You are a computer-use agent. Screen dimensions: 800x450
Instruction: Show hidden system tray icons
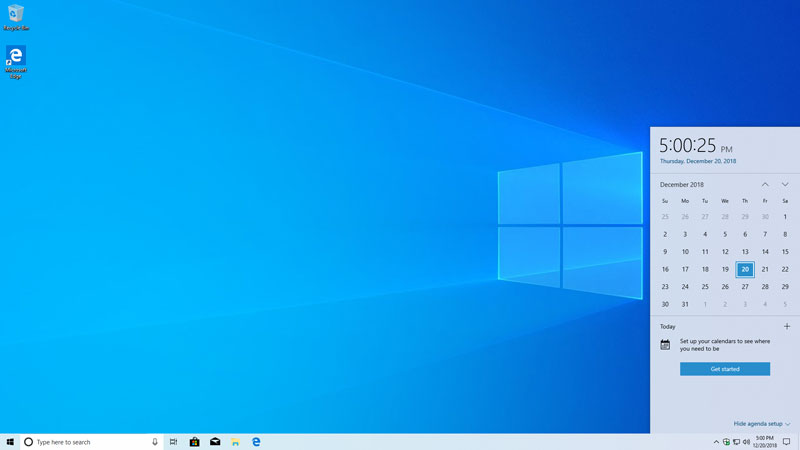(x=716, y=441)
